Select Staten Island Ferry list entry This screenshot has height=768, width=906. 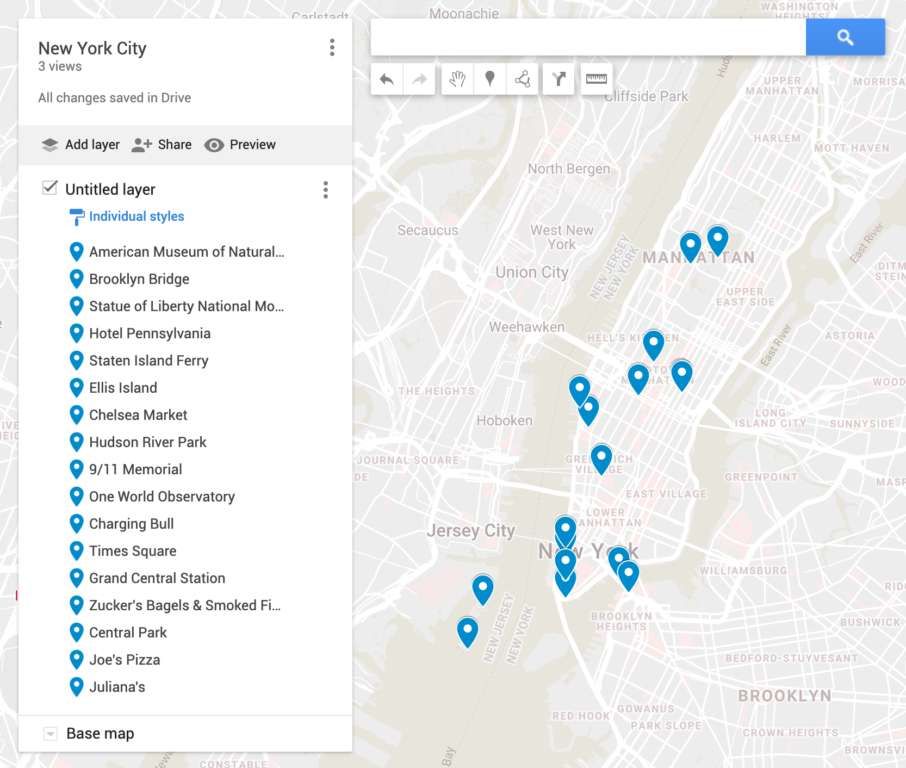pyautogui.click(x=148, y=361)
